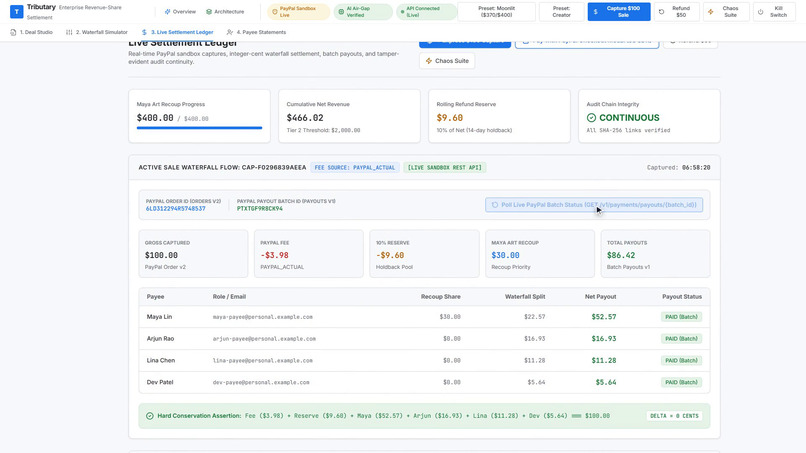
Task: Click Maya Lin's PAID (Batch) status badge
Action: click(x=681, y=317)
